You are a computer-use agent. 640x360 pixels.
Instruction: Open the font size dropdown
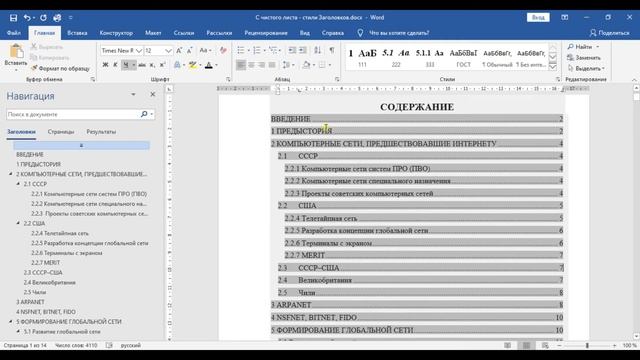(x=168, y=51)
